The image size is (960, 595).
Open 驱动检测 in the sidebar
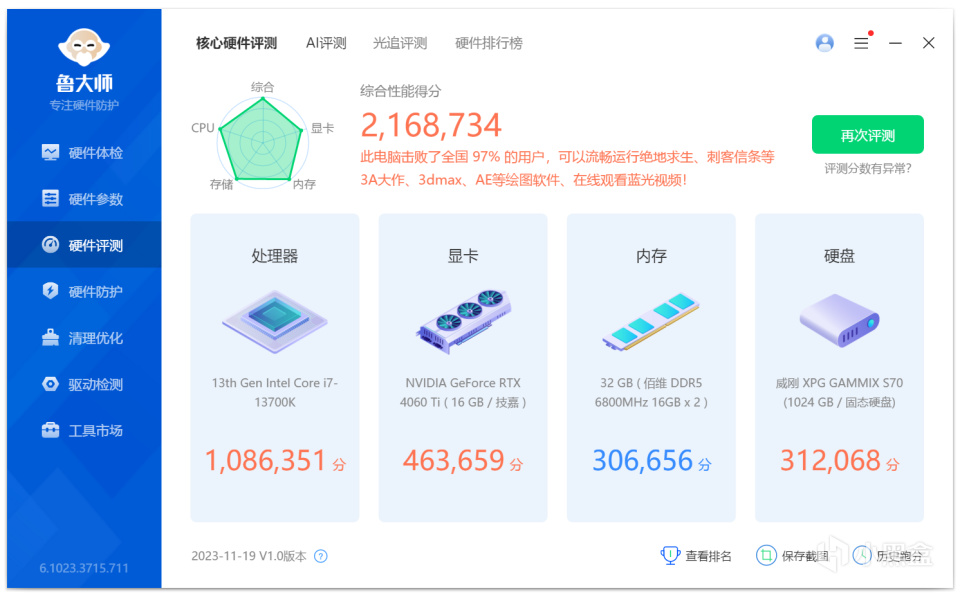coord(84,384)
